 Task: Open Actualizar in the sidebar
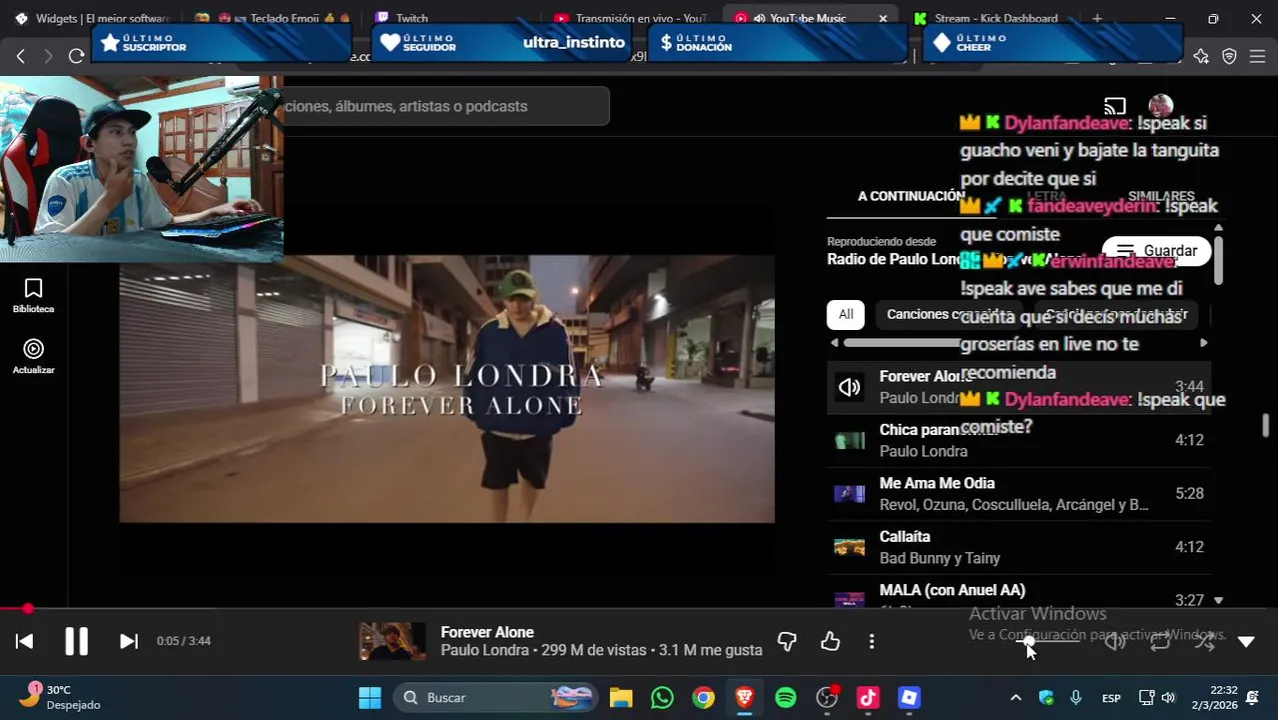33,357
